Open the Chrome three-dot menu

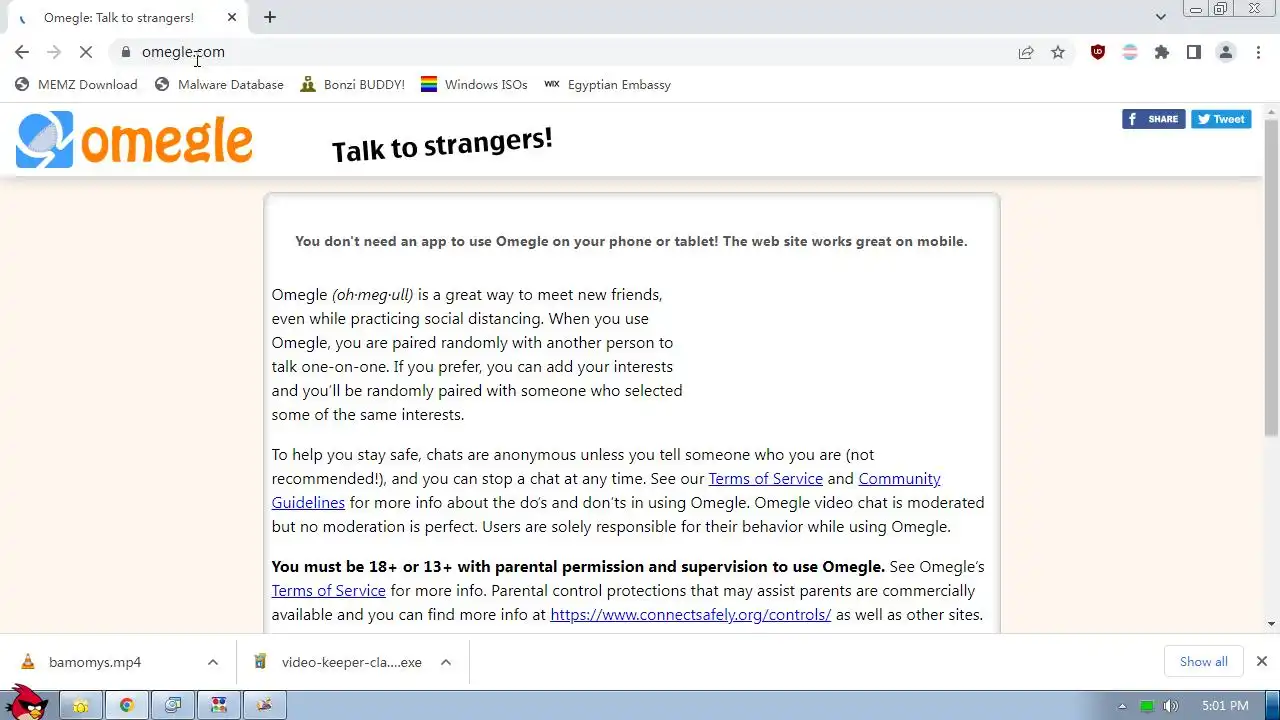coord(1258,52)
